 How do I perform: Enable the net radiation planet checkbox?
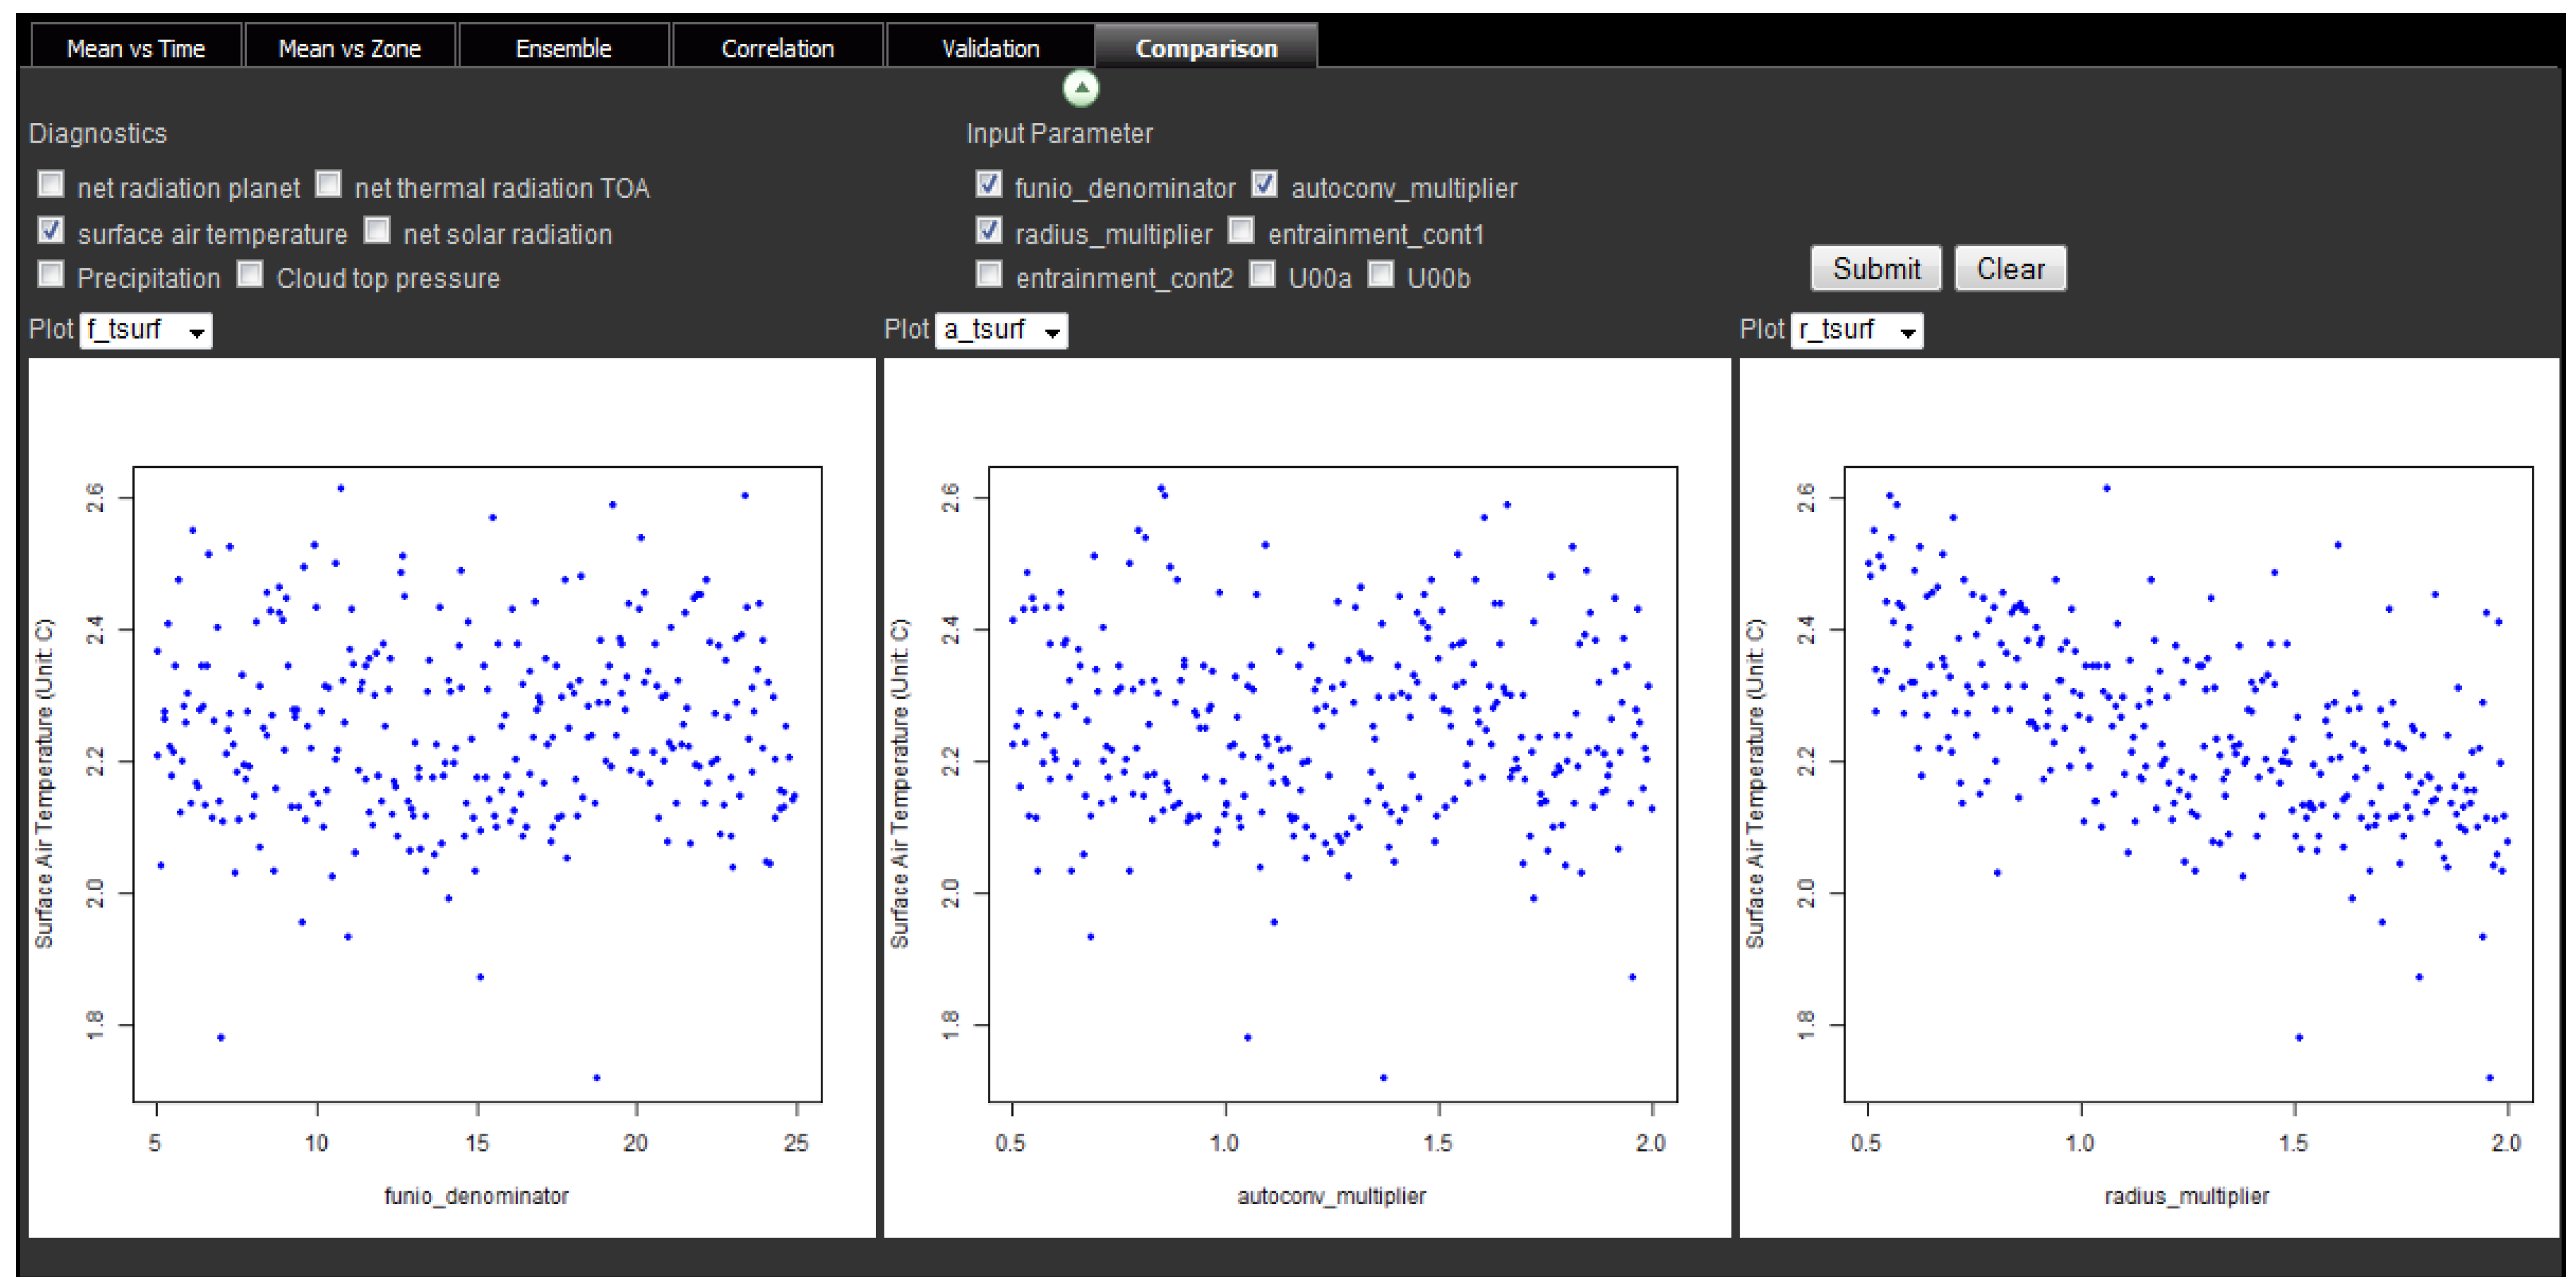pyautogui.click(x=51, y=184)
